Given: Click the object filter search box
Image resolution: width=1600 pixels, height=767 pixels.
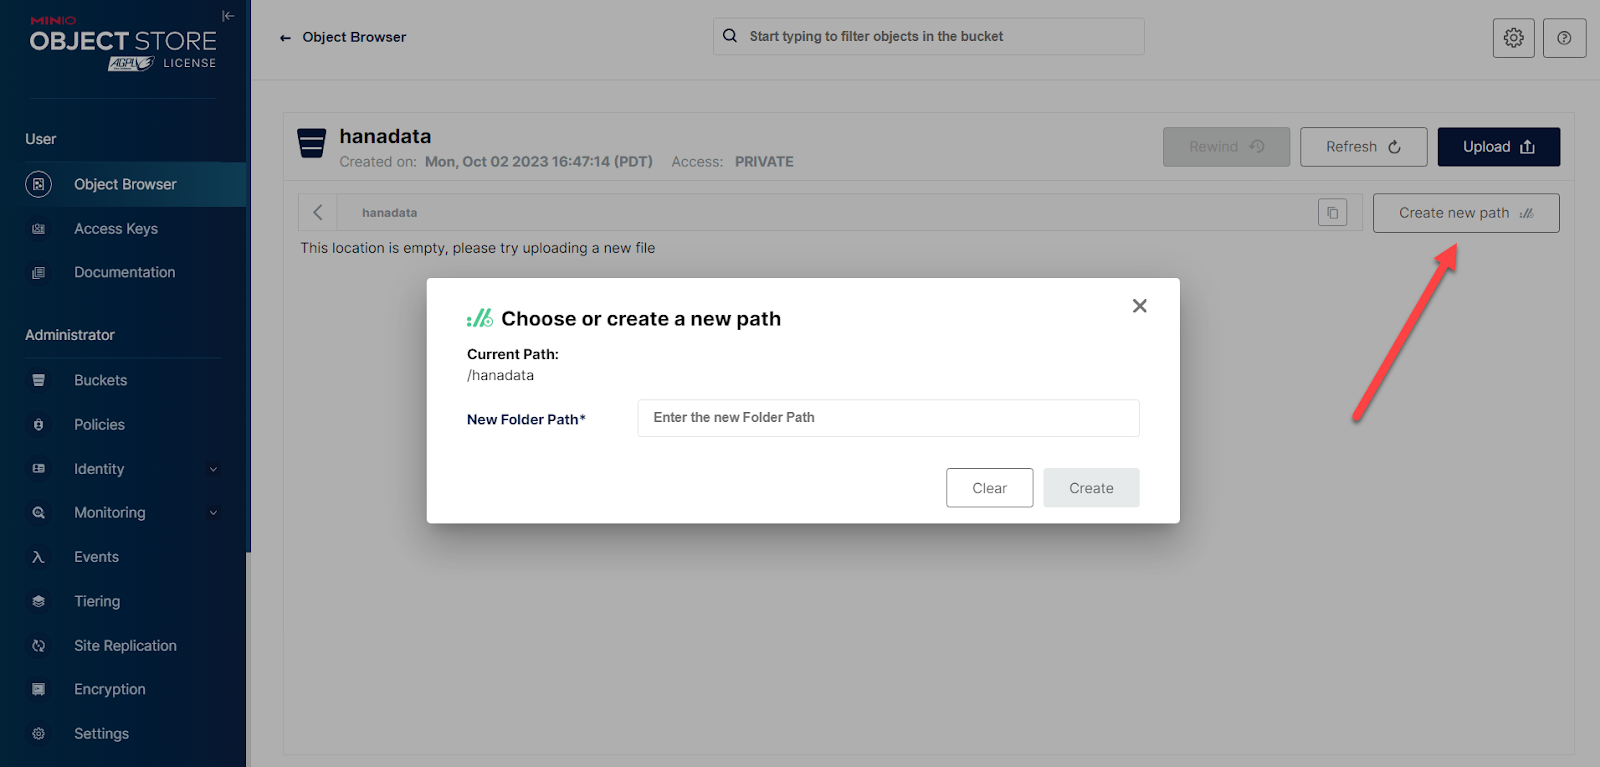Looking at the screenshot, I should tap(928, 37).
